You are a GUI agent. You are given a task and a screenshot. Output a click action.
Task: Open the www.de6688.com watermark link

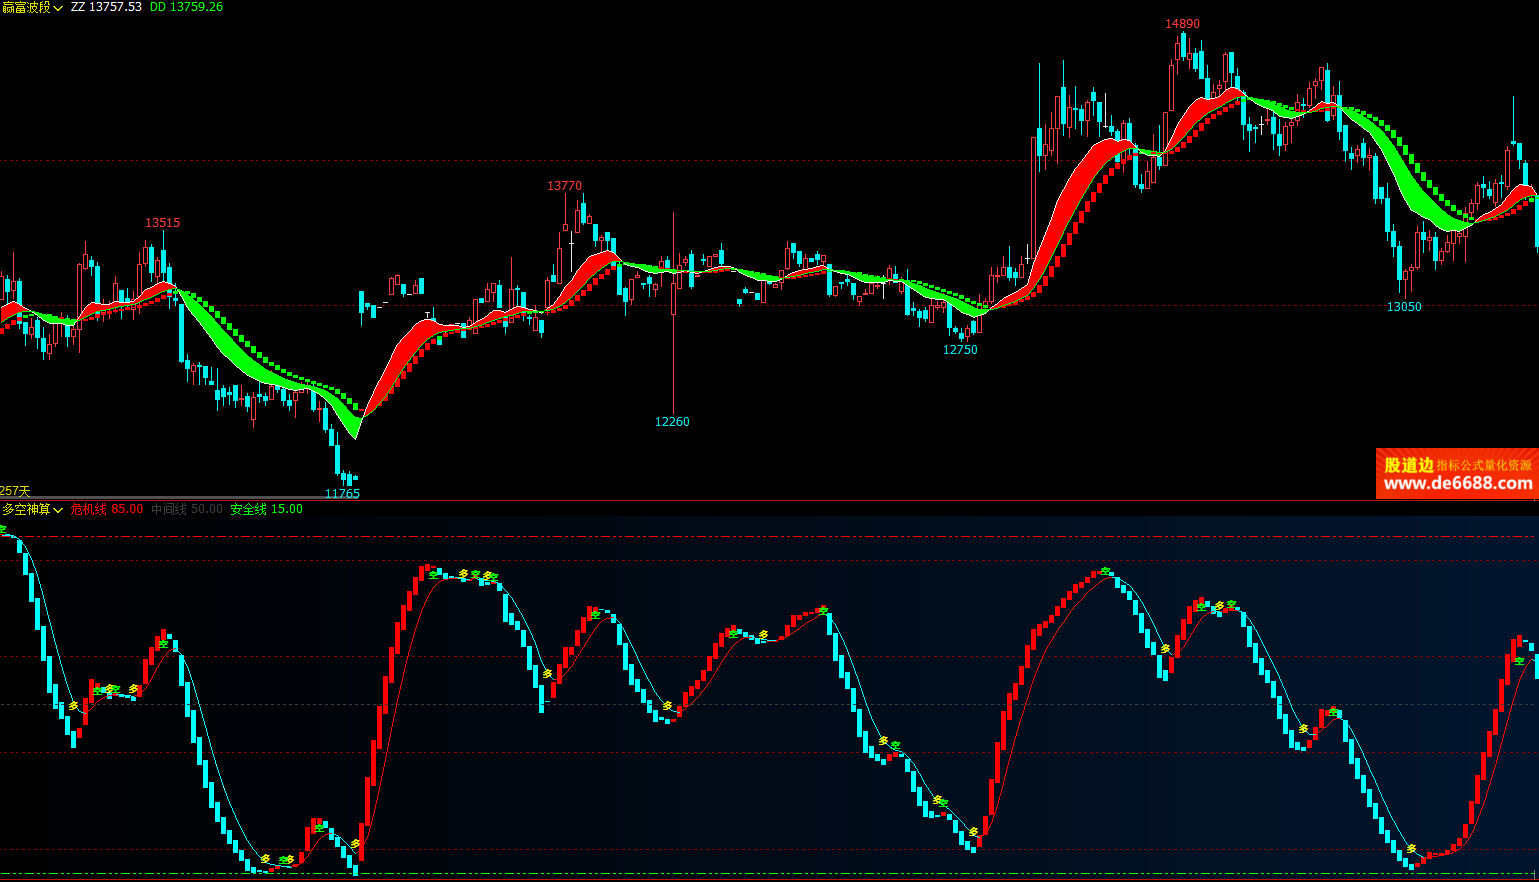1457,484
